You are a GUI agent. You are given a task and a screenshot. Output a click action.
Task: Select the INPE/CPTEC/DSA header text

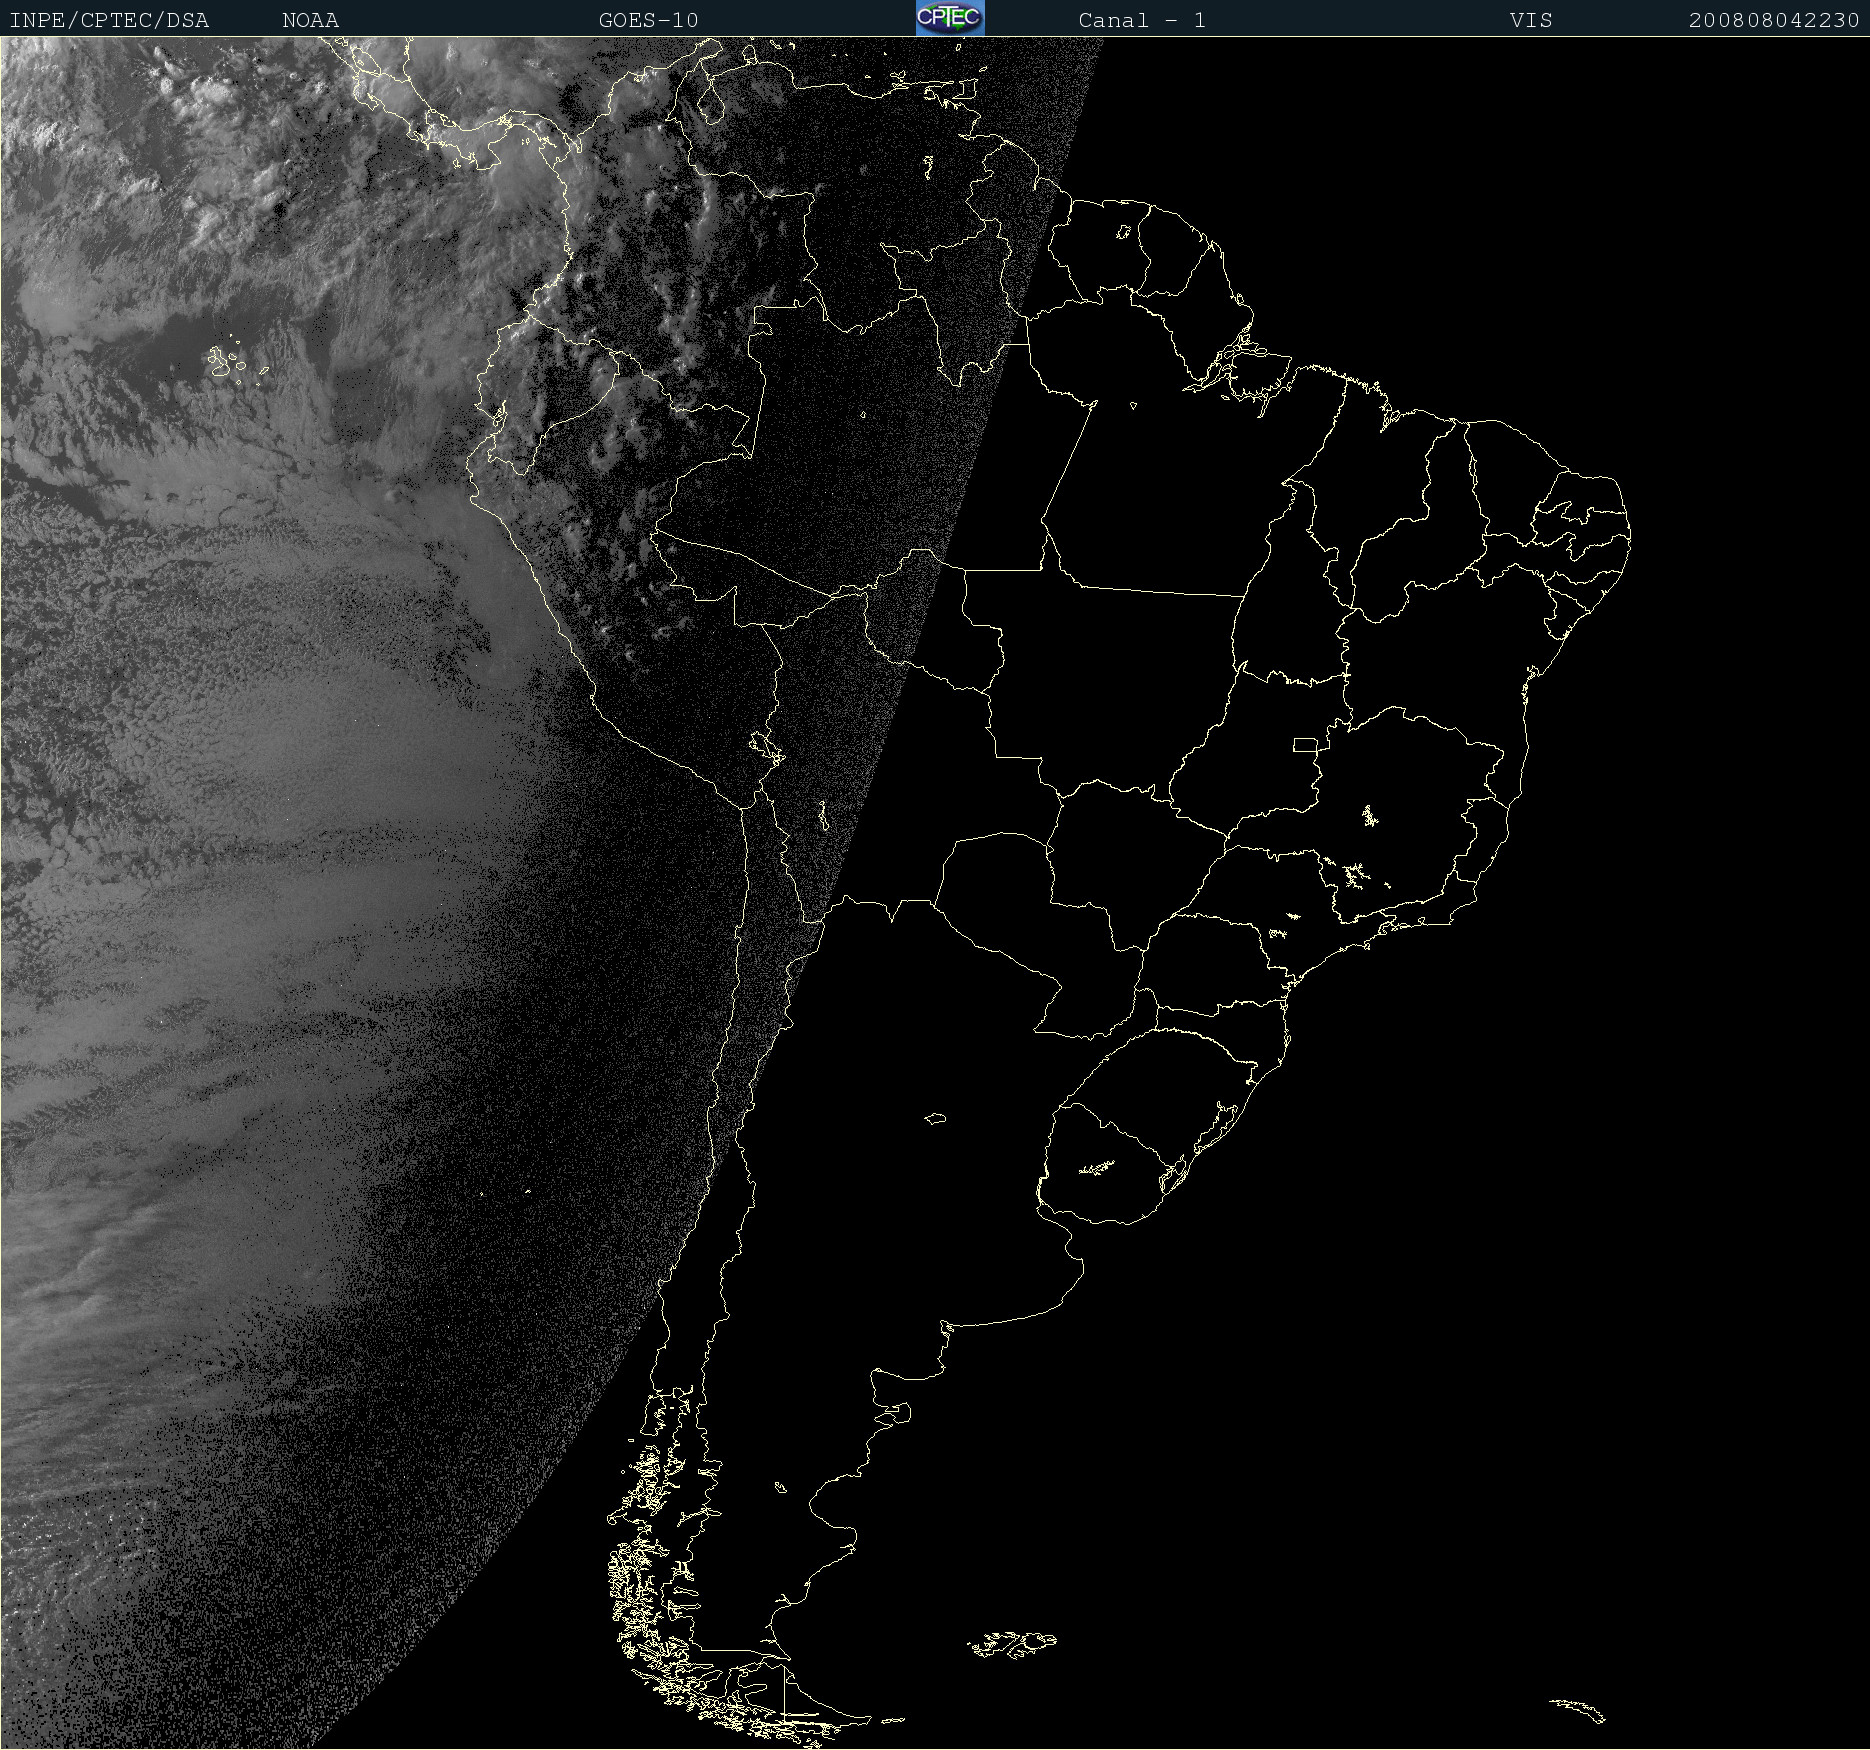tap(109, 20)
